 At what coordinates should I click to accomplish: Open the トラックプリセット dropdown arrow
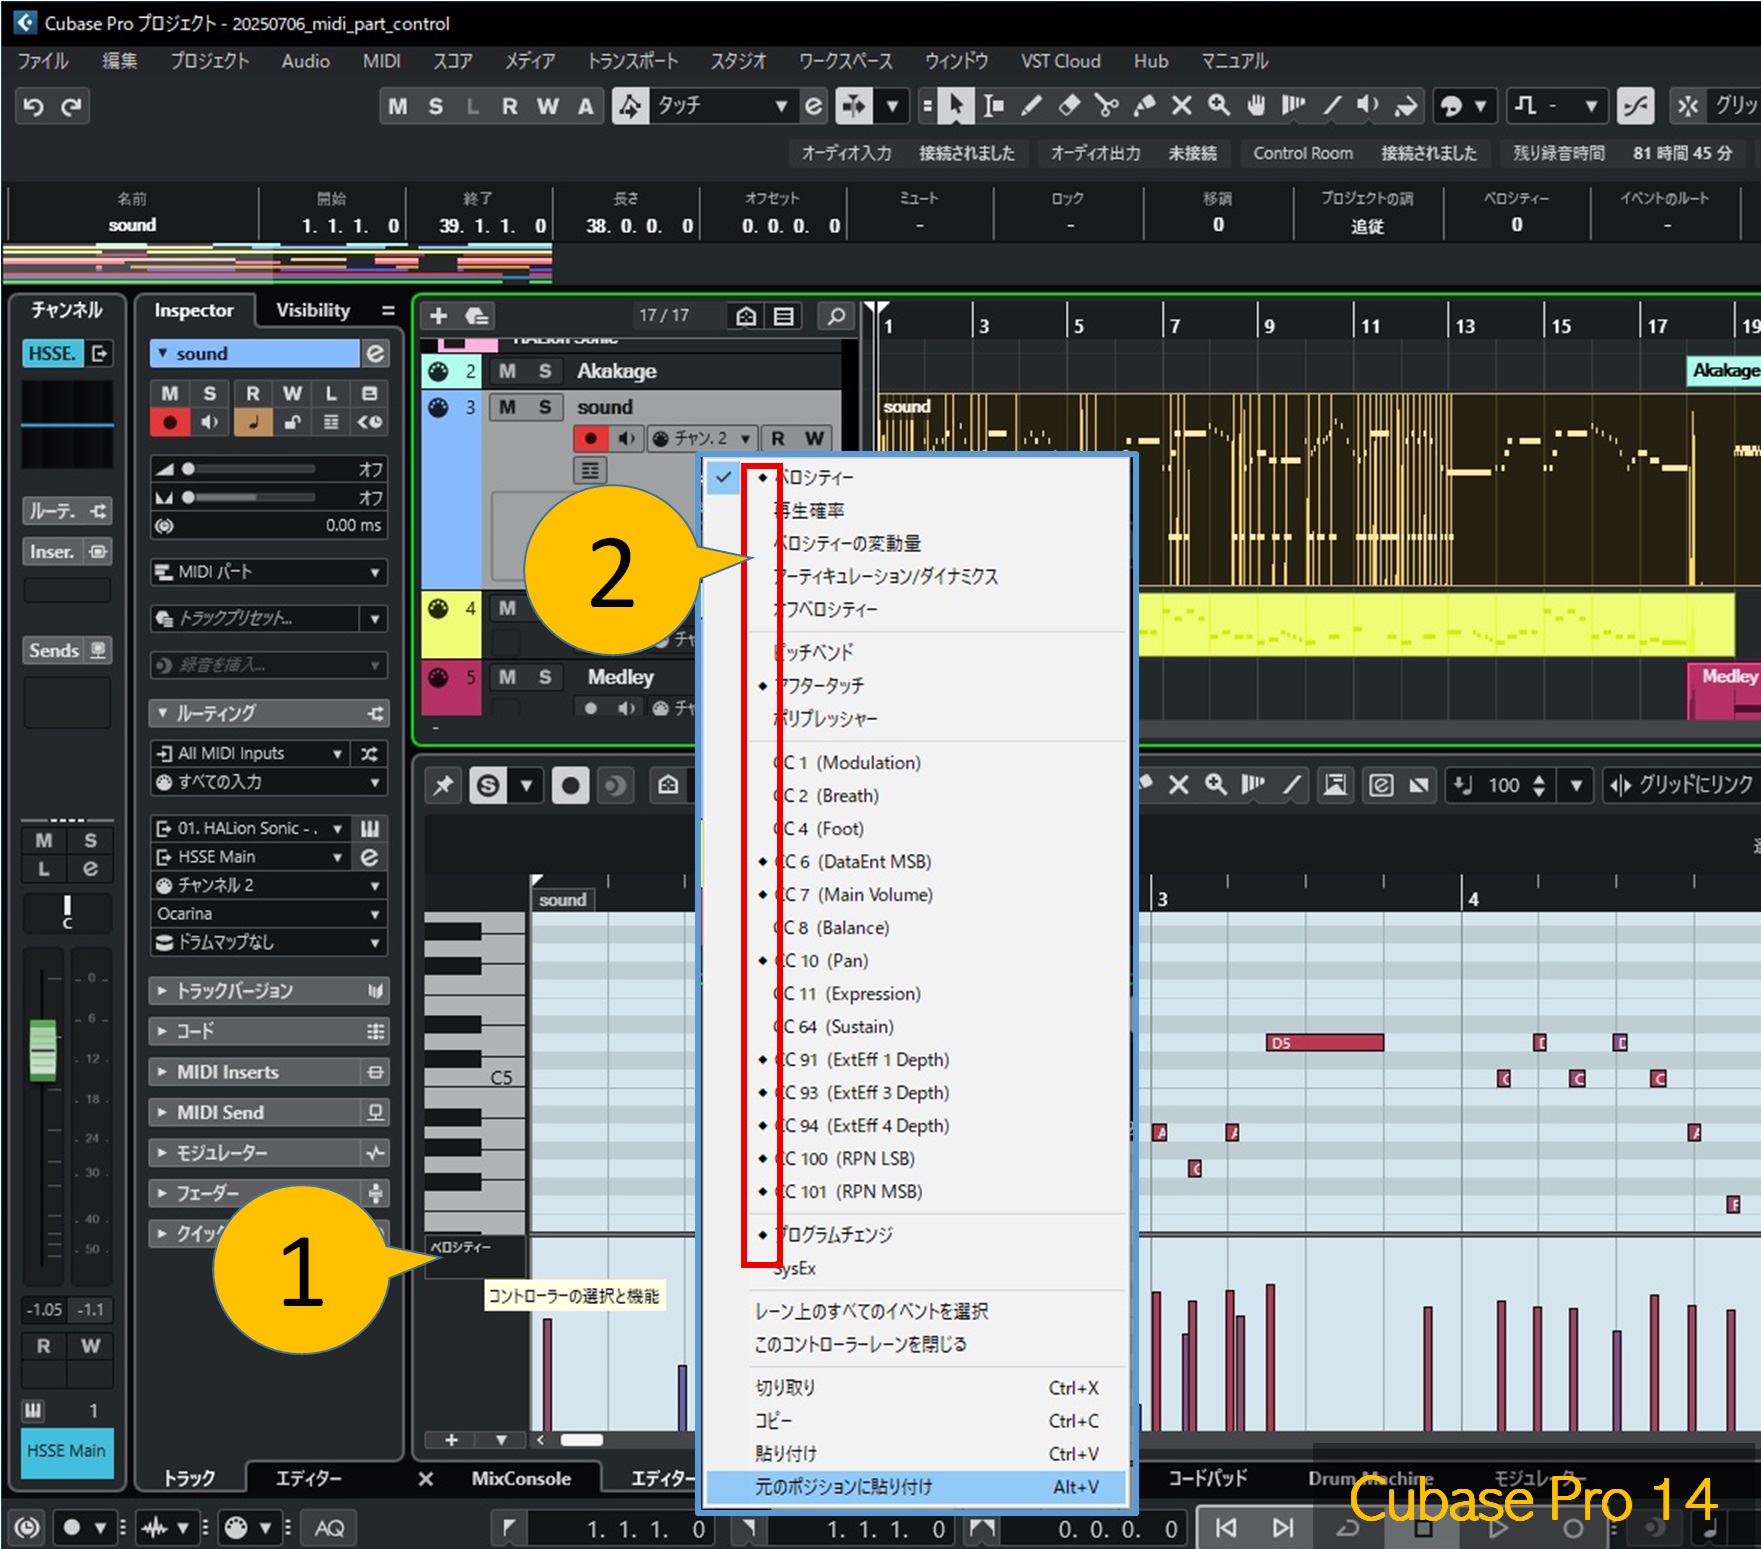375,619
